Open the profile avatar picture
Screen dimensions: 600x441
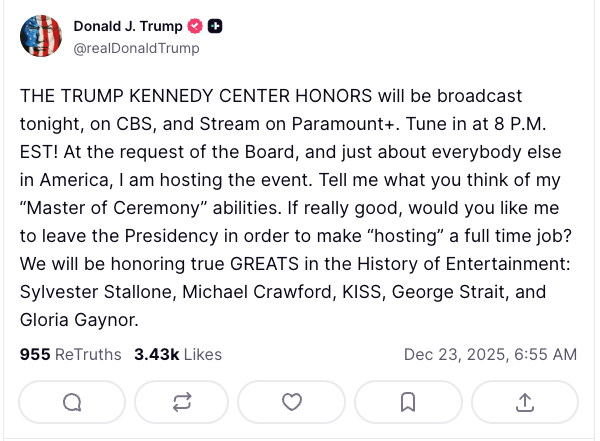tap(41, 36)
